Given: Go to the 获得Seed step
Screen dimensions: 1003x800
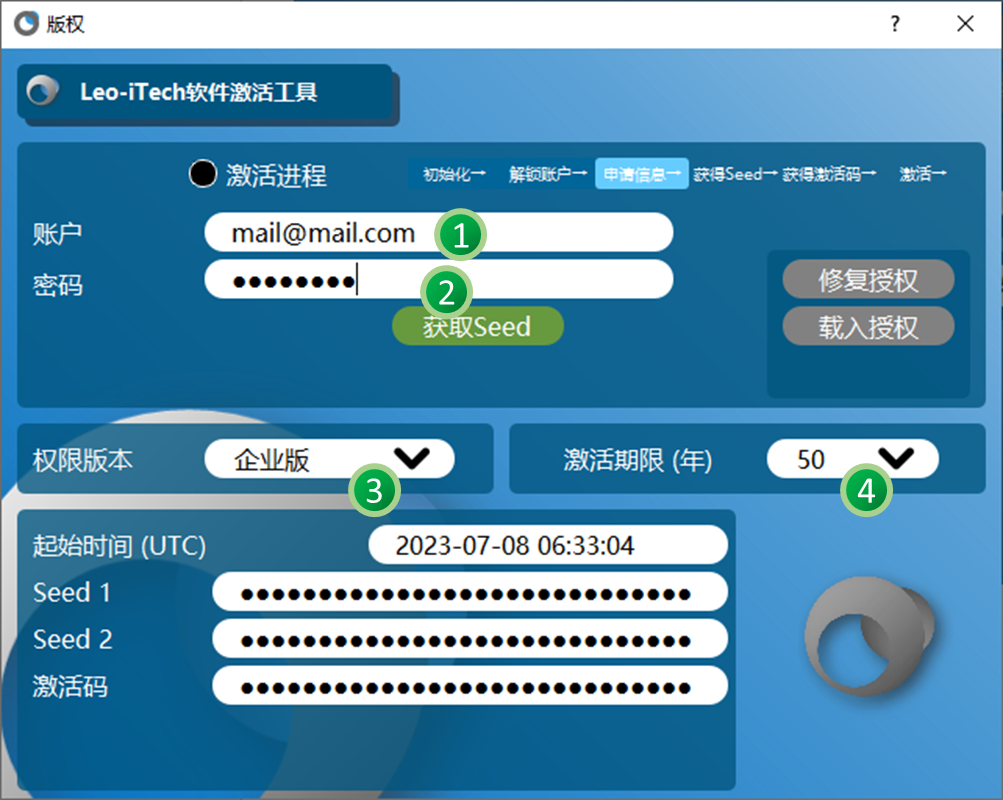Looking at the screenshot, I should click(x=735, y=174).
